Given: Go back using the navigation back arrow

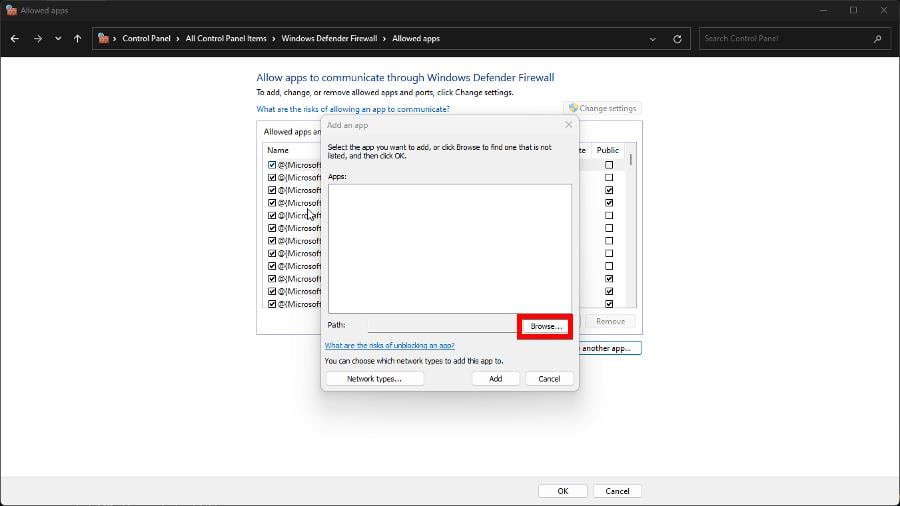Looking at the screenshot, I should point(15,38).
